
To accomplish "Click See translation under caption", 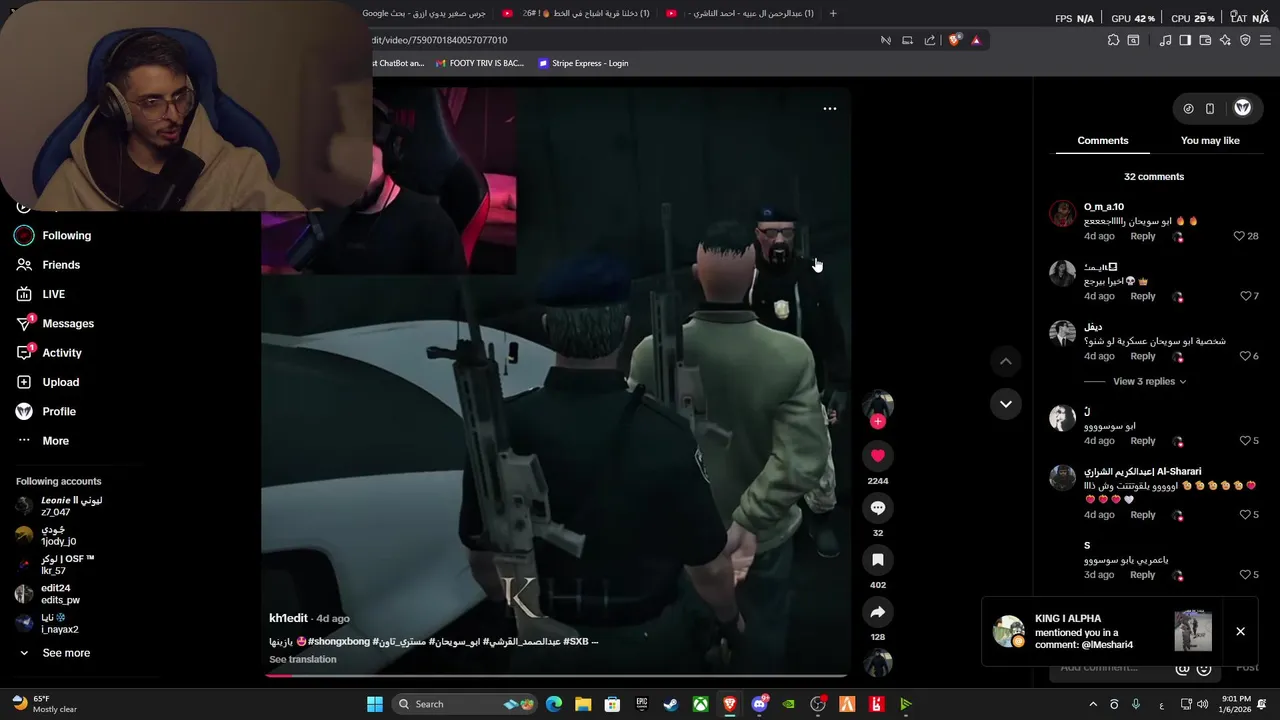I will point(303,659).
